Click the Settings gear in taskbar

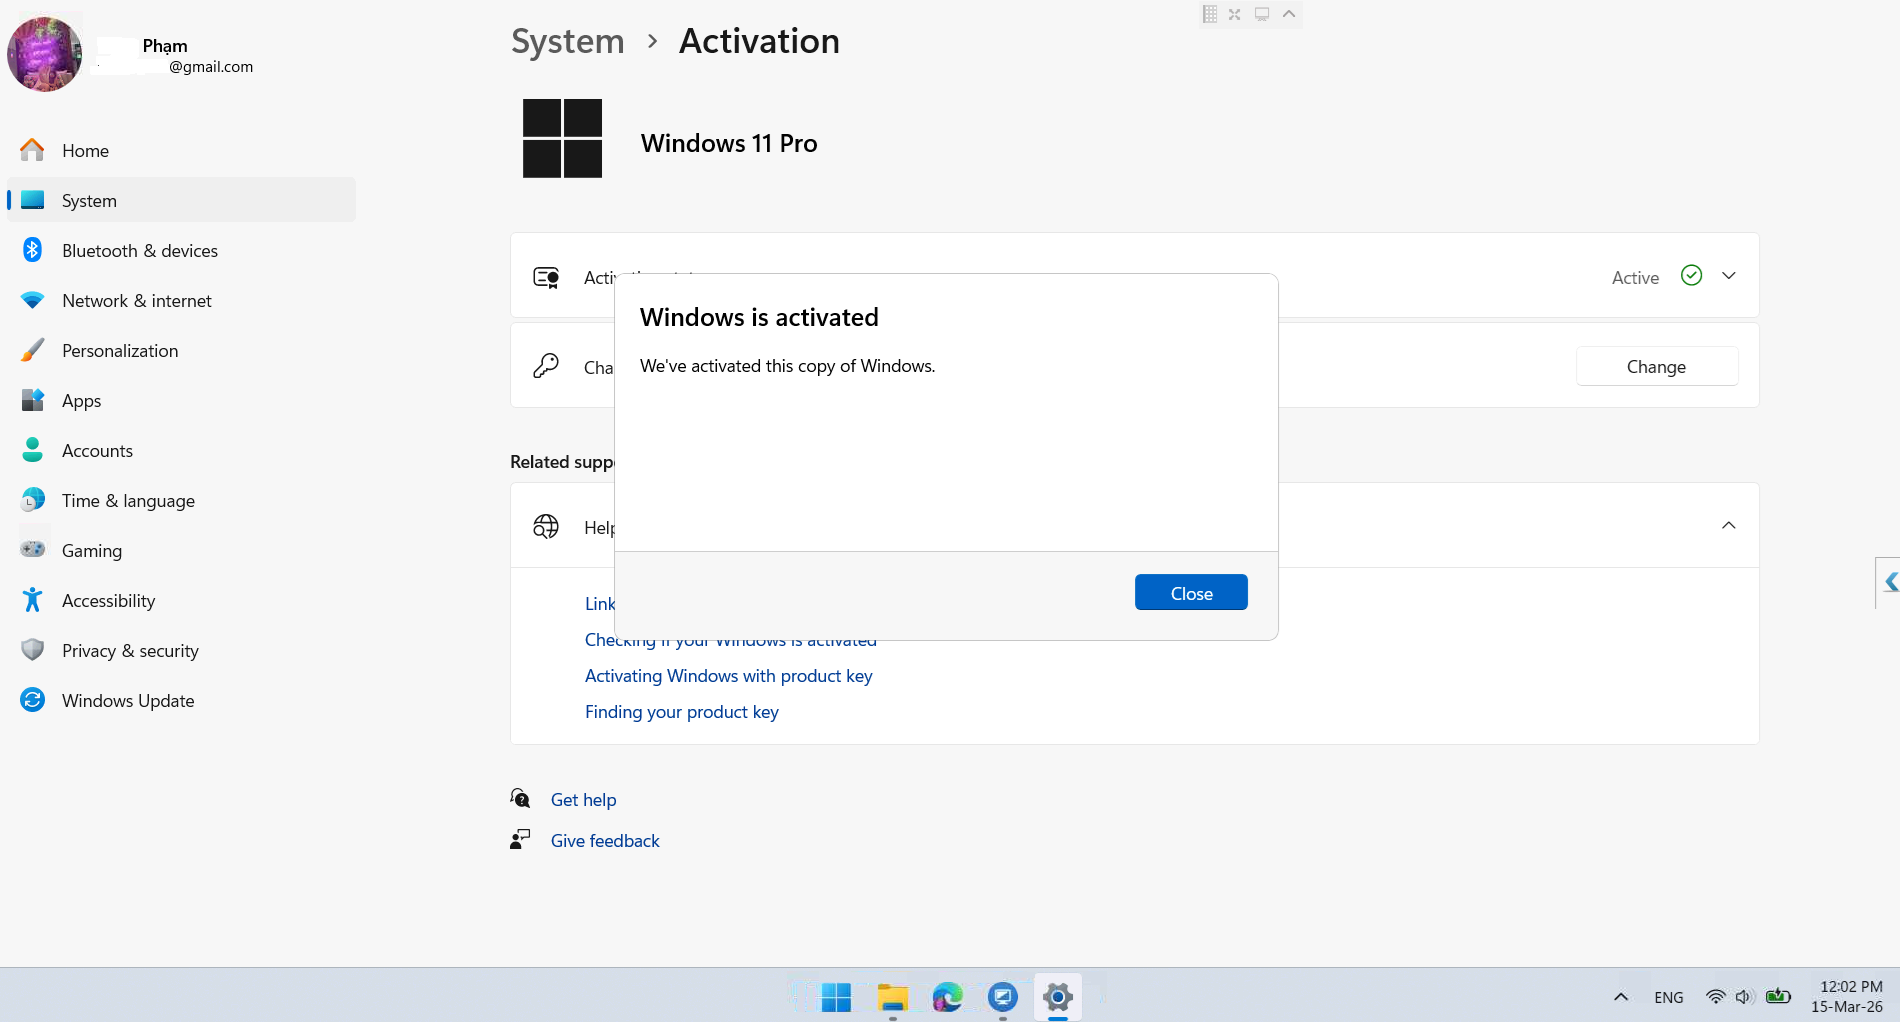click(1058, 997)
